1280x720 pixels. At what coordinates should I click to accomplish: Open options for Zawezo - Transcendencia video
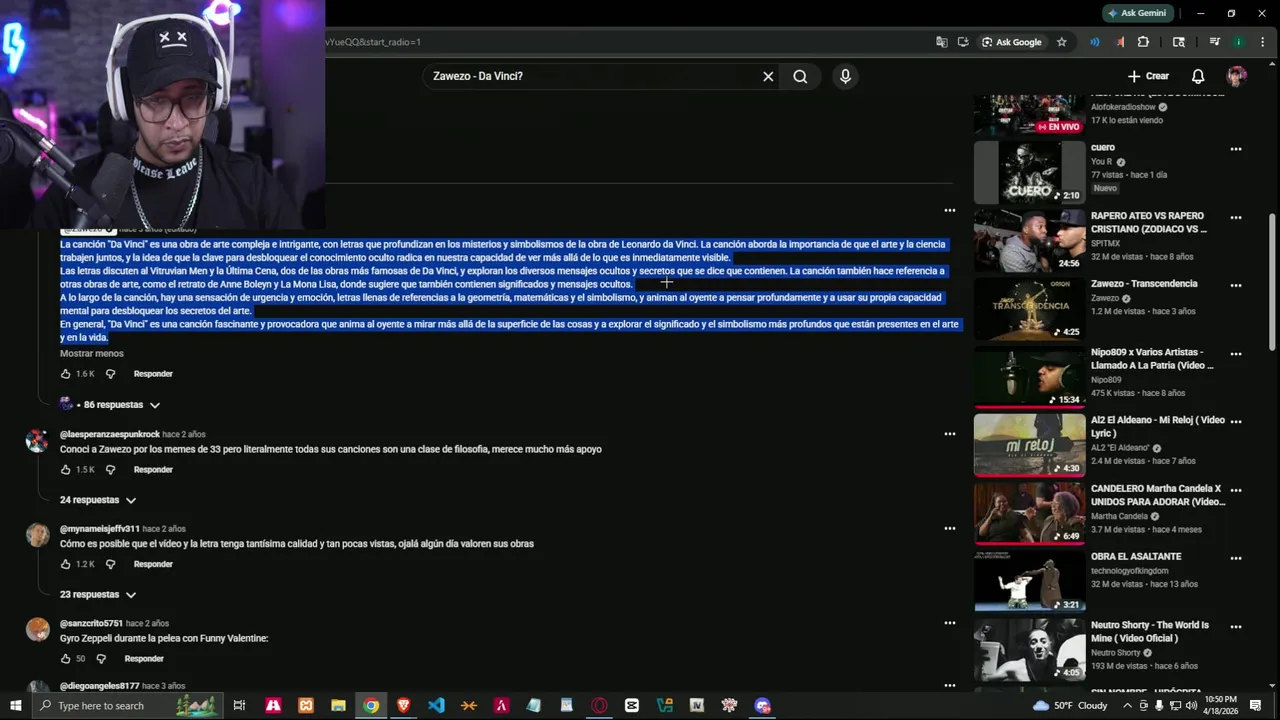[1236, 286]
